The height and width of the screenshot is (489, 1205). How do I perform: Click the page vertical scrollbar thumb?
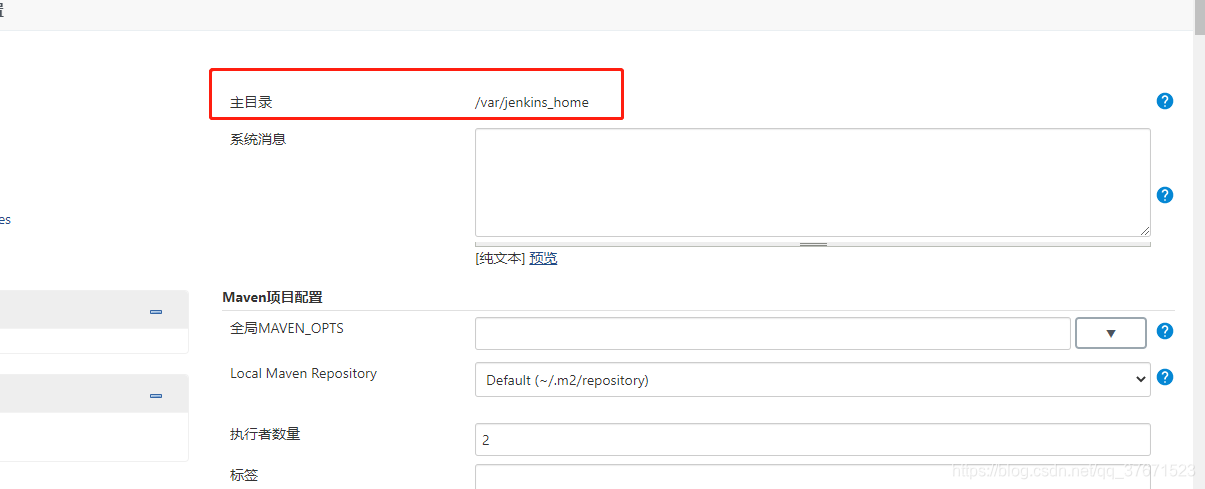pyautogui.click(x=1198, y=18)
